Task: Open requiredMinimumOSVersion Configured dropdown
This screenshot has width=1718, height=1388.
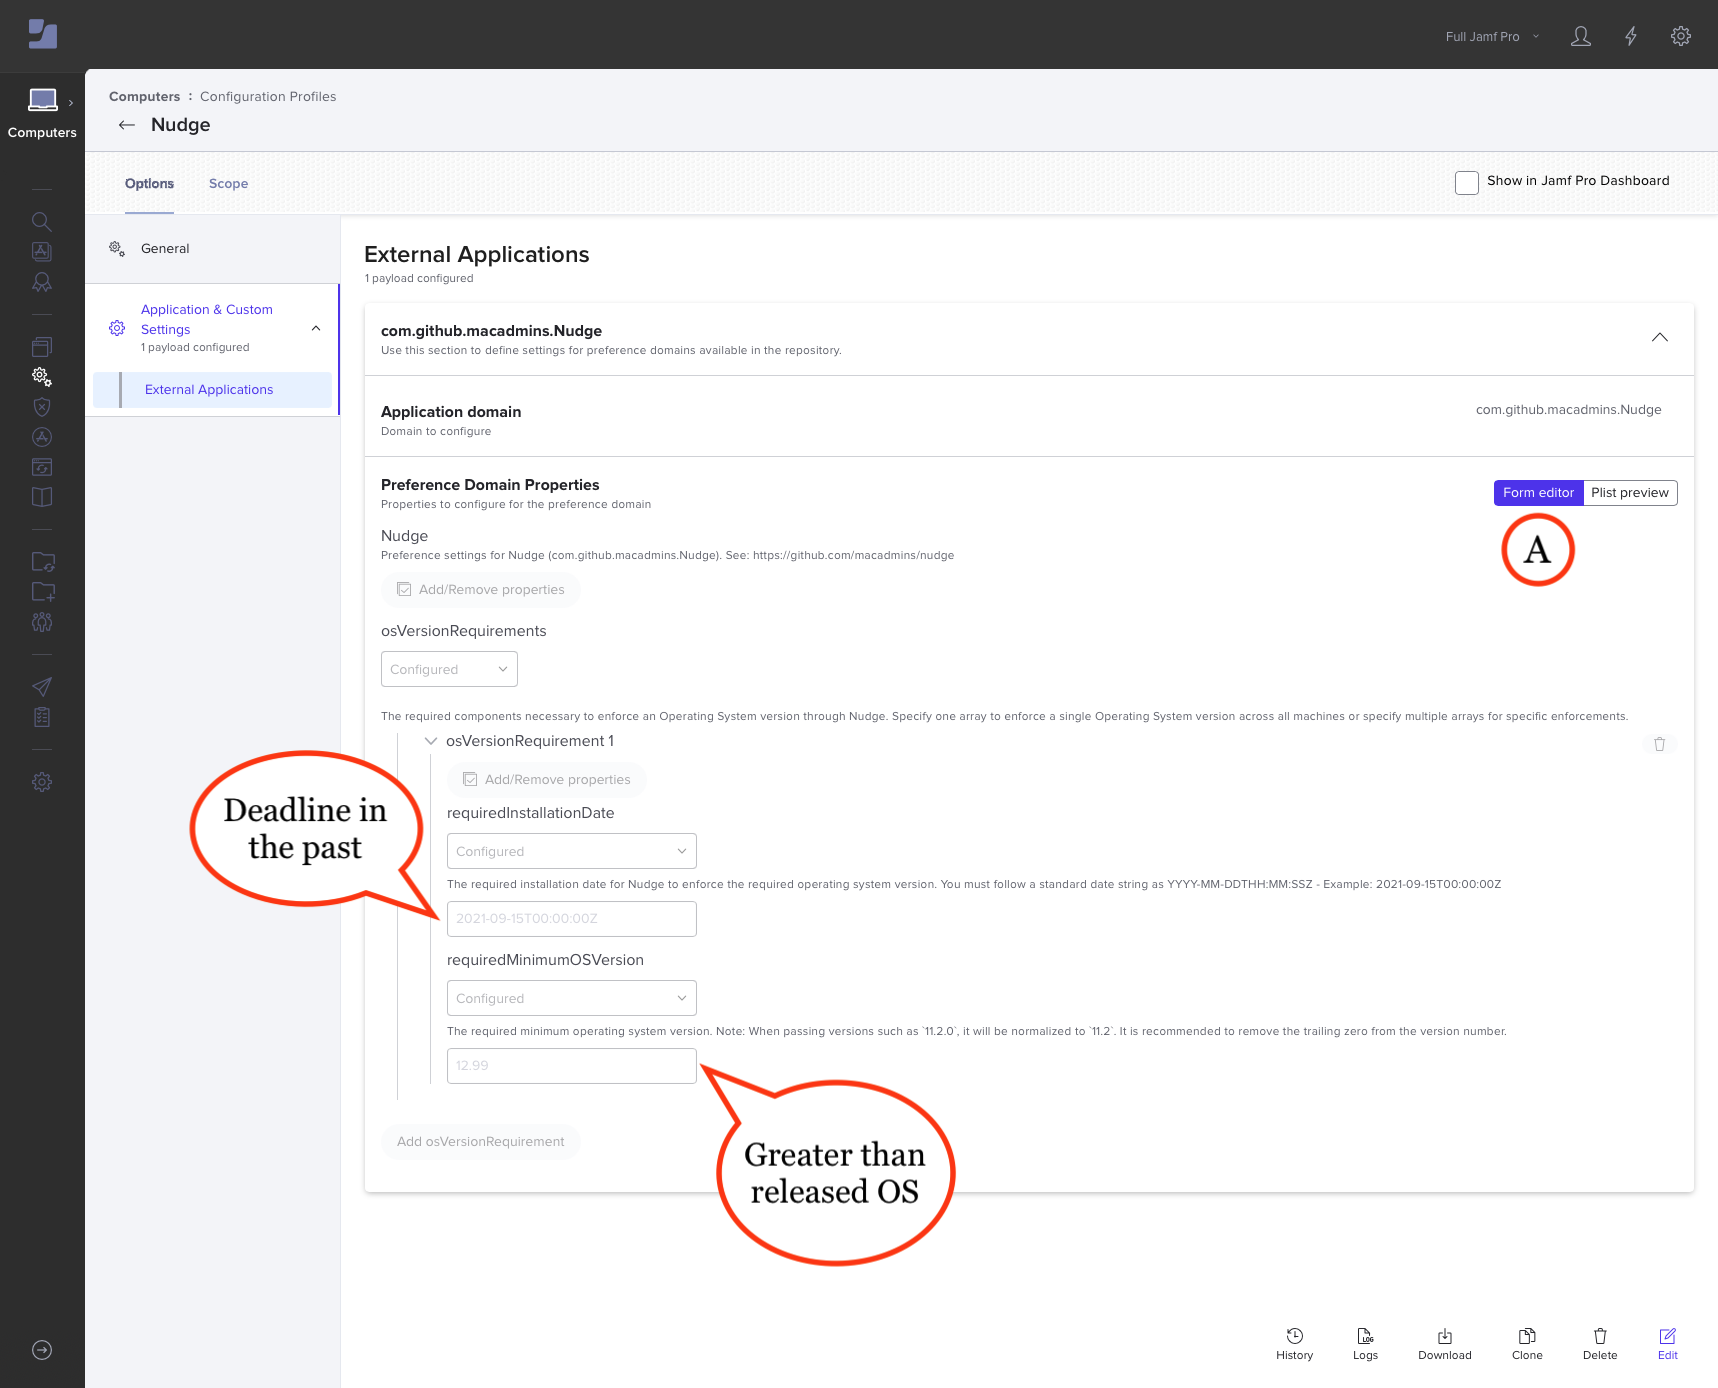Action: [572, 998]
